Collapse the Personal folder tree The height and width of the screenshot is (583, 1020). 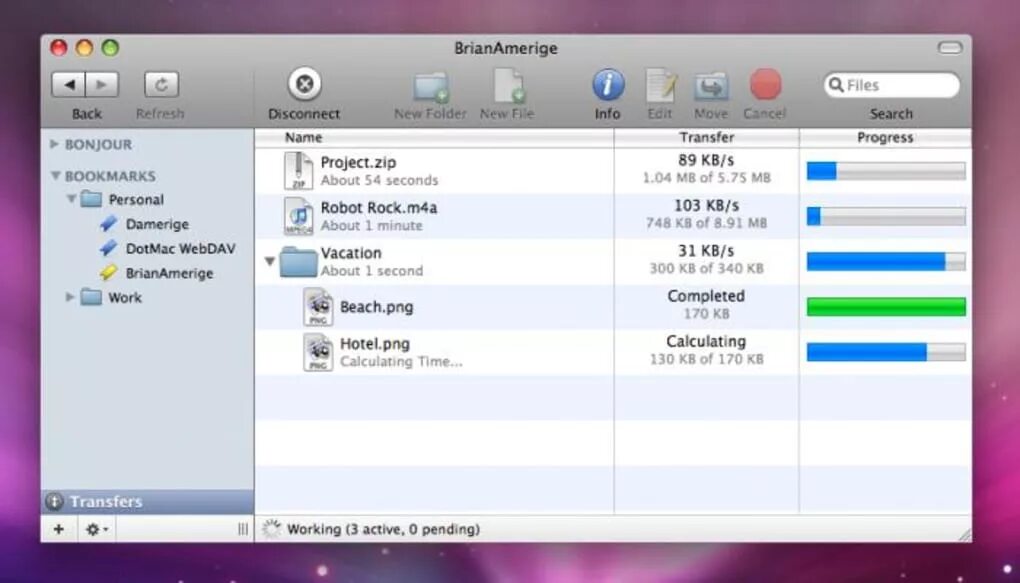tap(72, 199)
